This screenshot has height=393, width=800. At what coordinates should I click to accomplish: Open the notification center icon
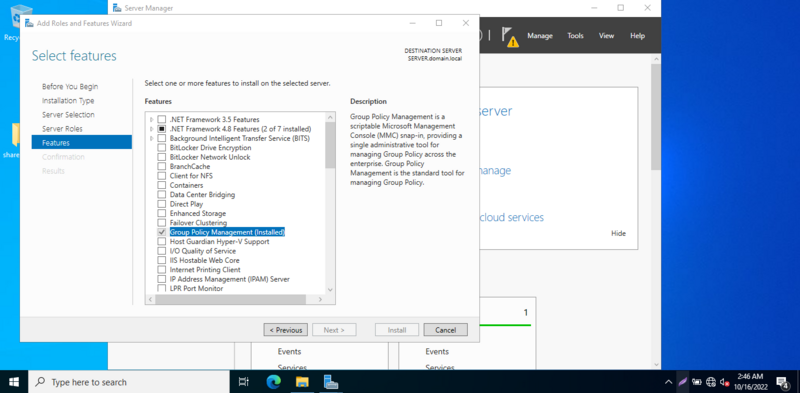(782, 382)
